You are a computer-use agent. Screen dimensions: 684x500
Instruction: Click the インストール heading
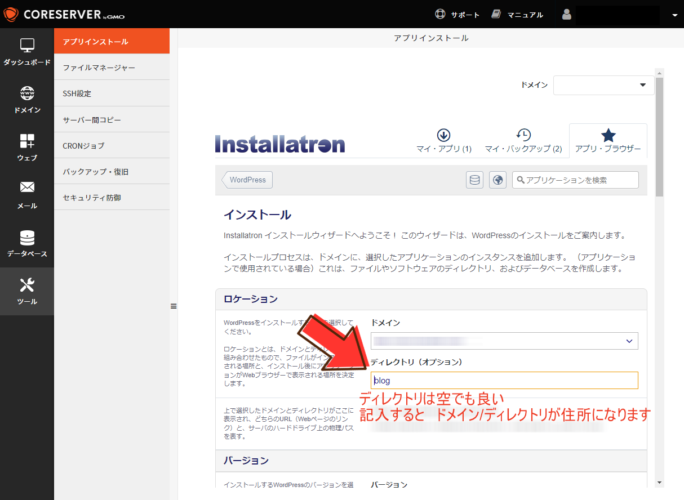[257, 215]
